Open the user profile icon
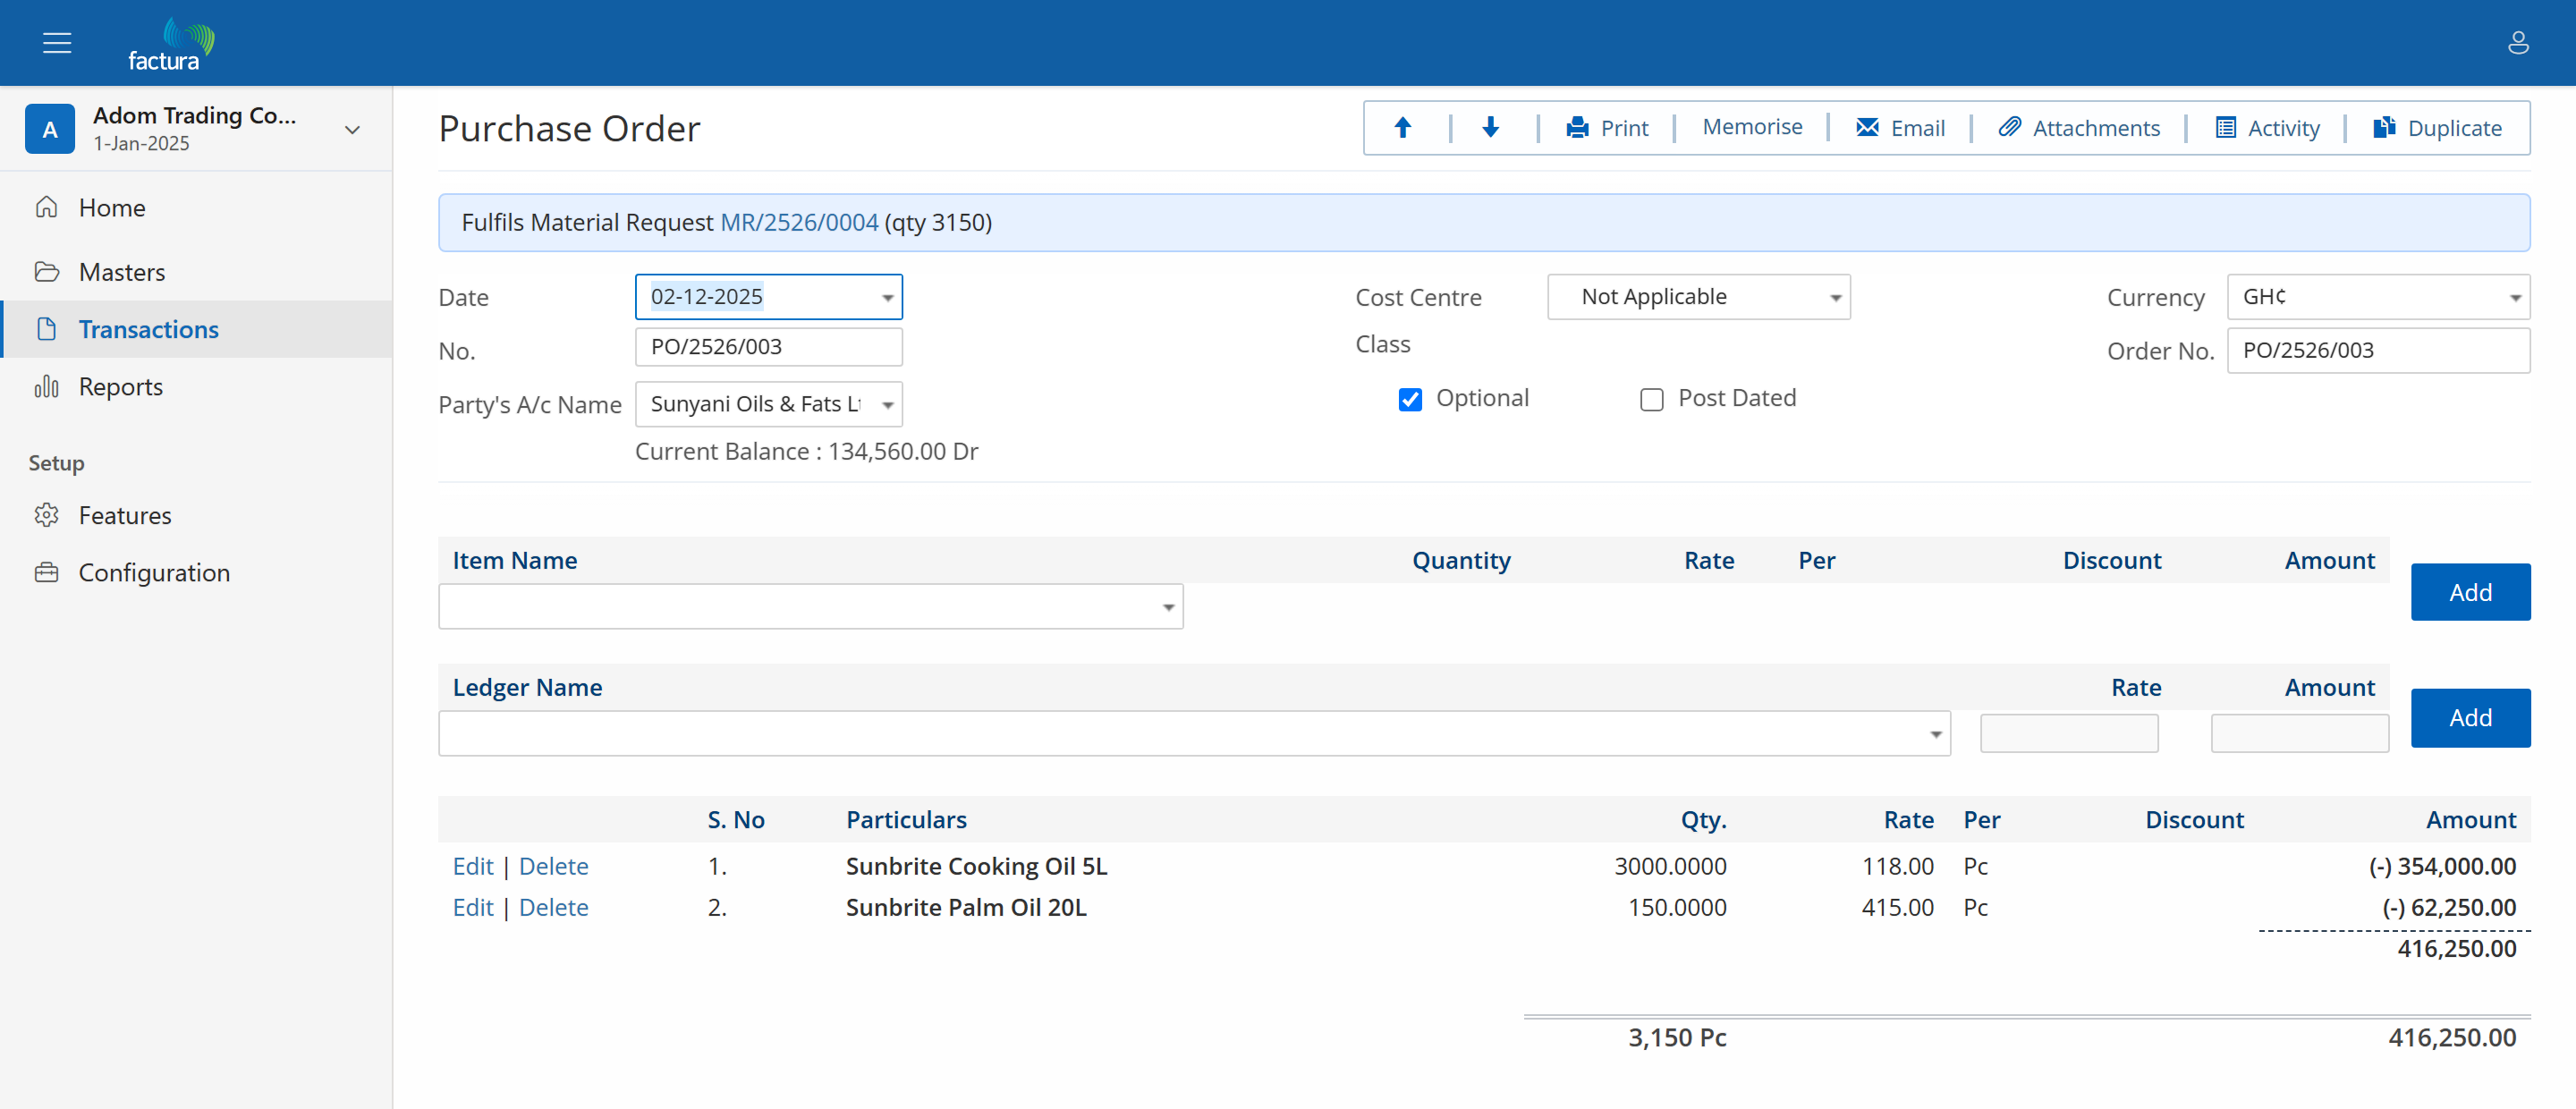Image resolution: width=2576 pixels, height=1109 pixels. (x=2518, y=43)
